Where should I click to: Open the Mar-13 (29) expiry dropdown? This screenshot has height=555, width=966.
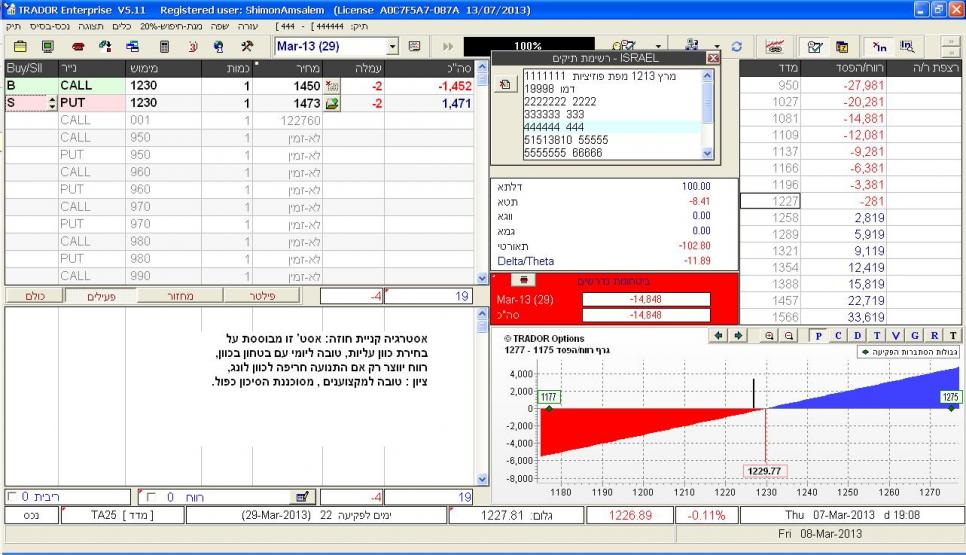392,47
